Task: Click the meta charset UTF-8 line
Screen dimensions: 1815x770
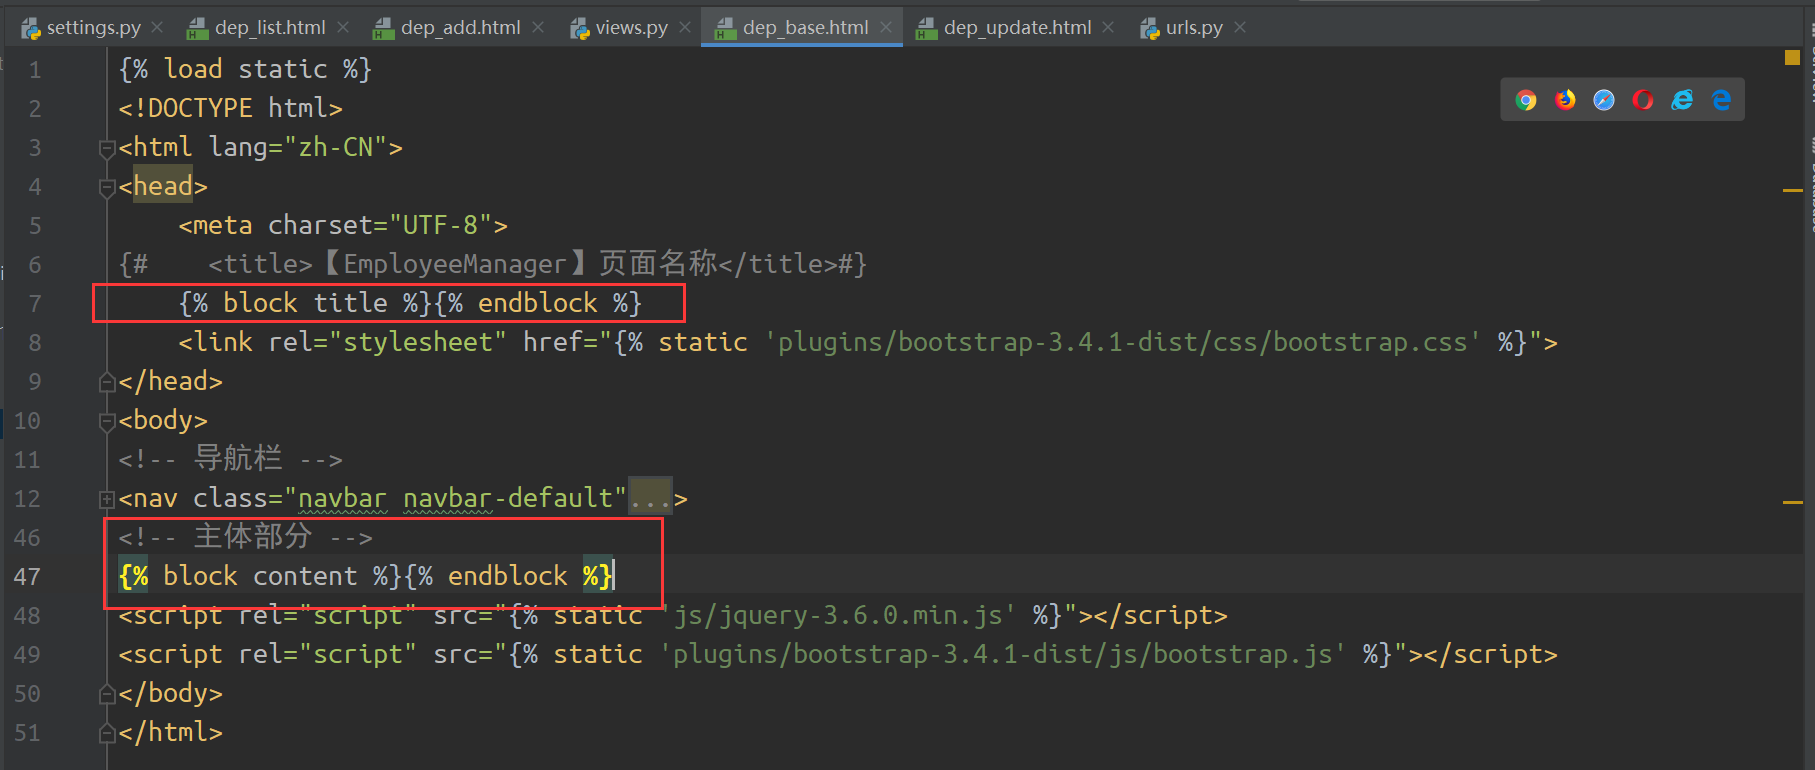Action: [x=343, y=225]
